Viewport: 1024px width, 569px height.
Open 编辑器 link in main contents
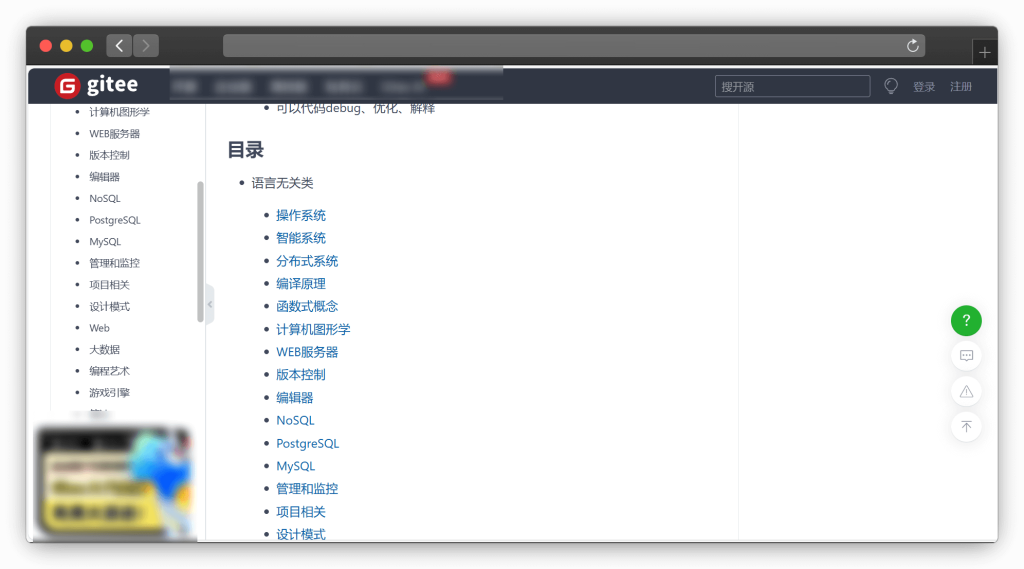coord(295,397)
